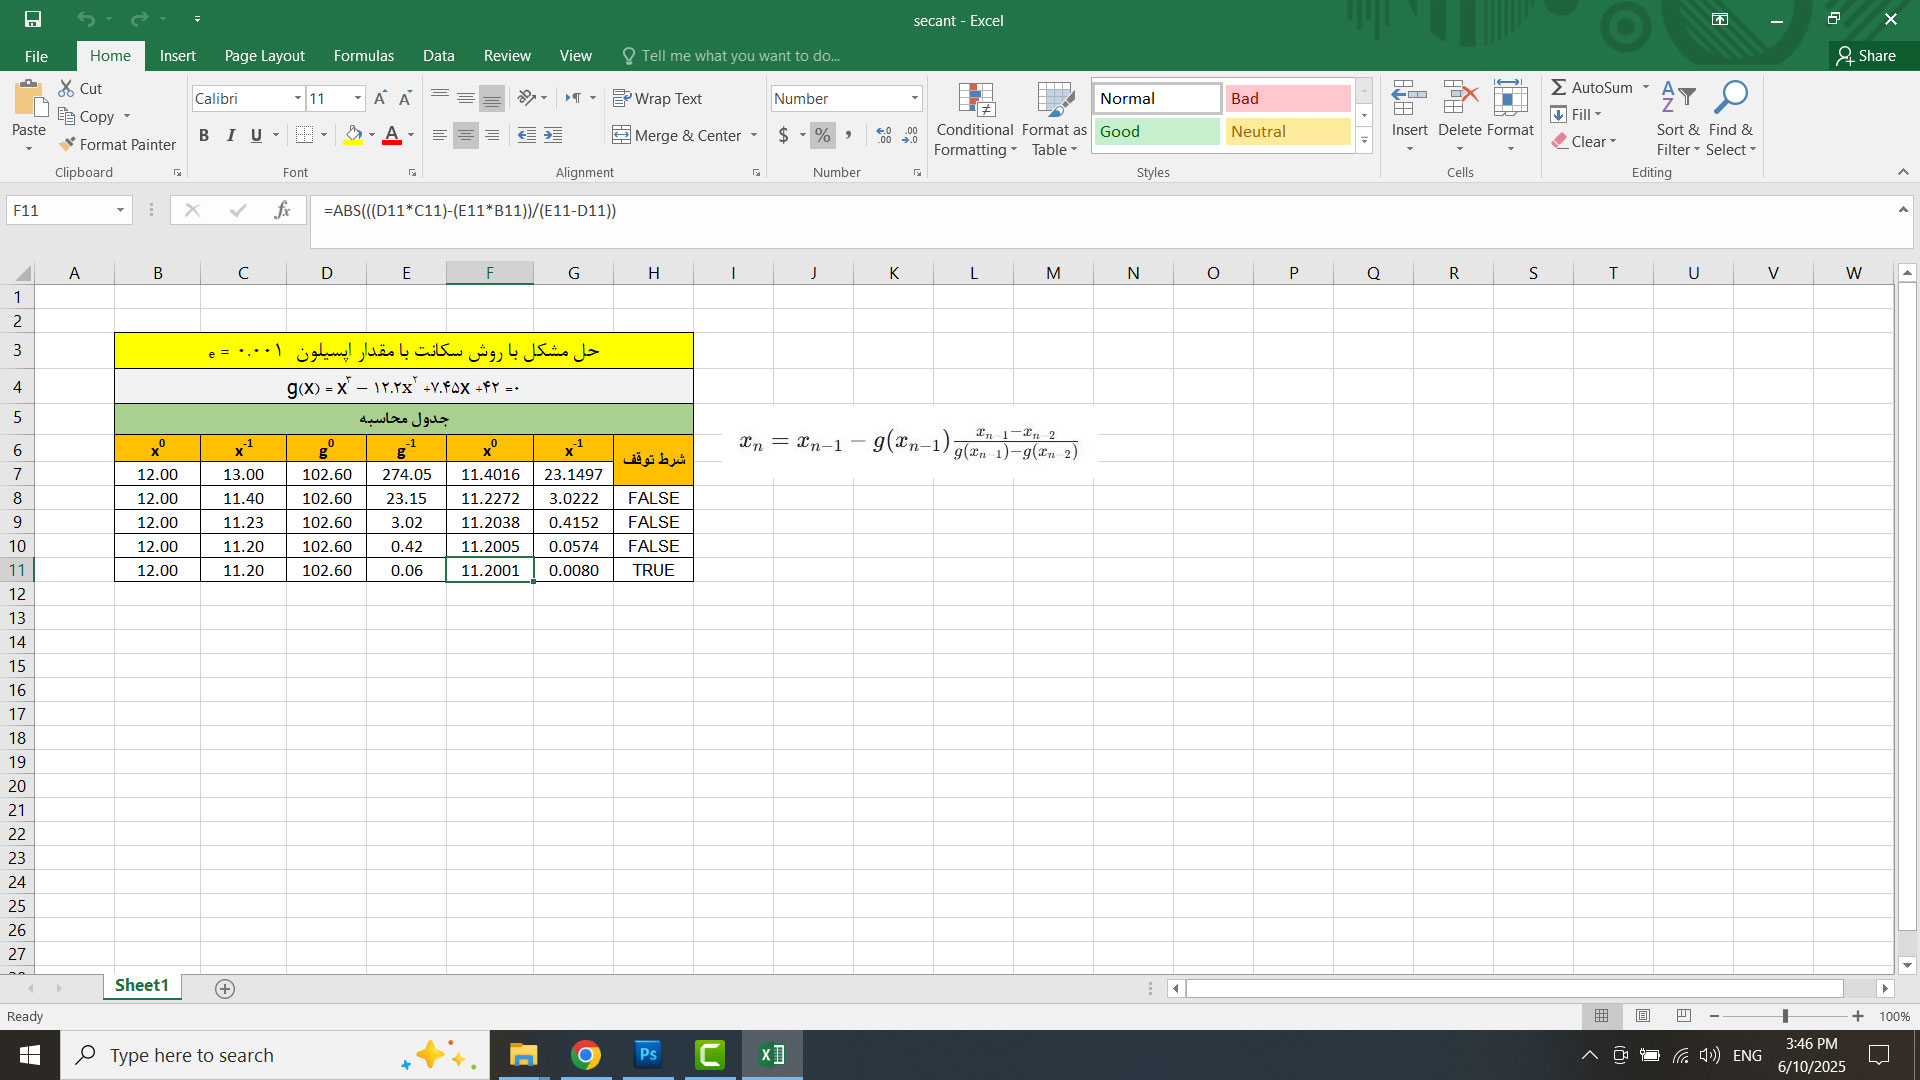Image resolution: width=1920 pixels, height=1080 pixels.
Task: Apply the red font color
Action: [x=392, y=135]
